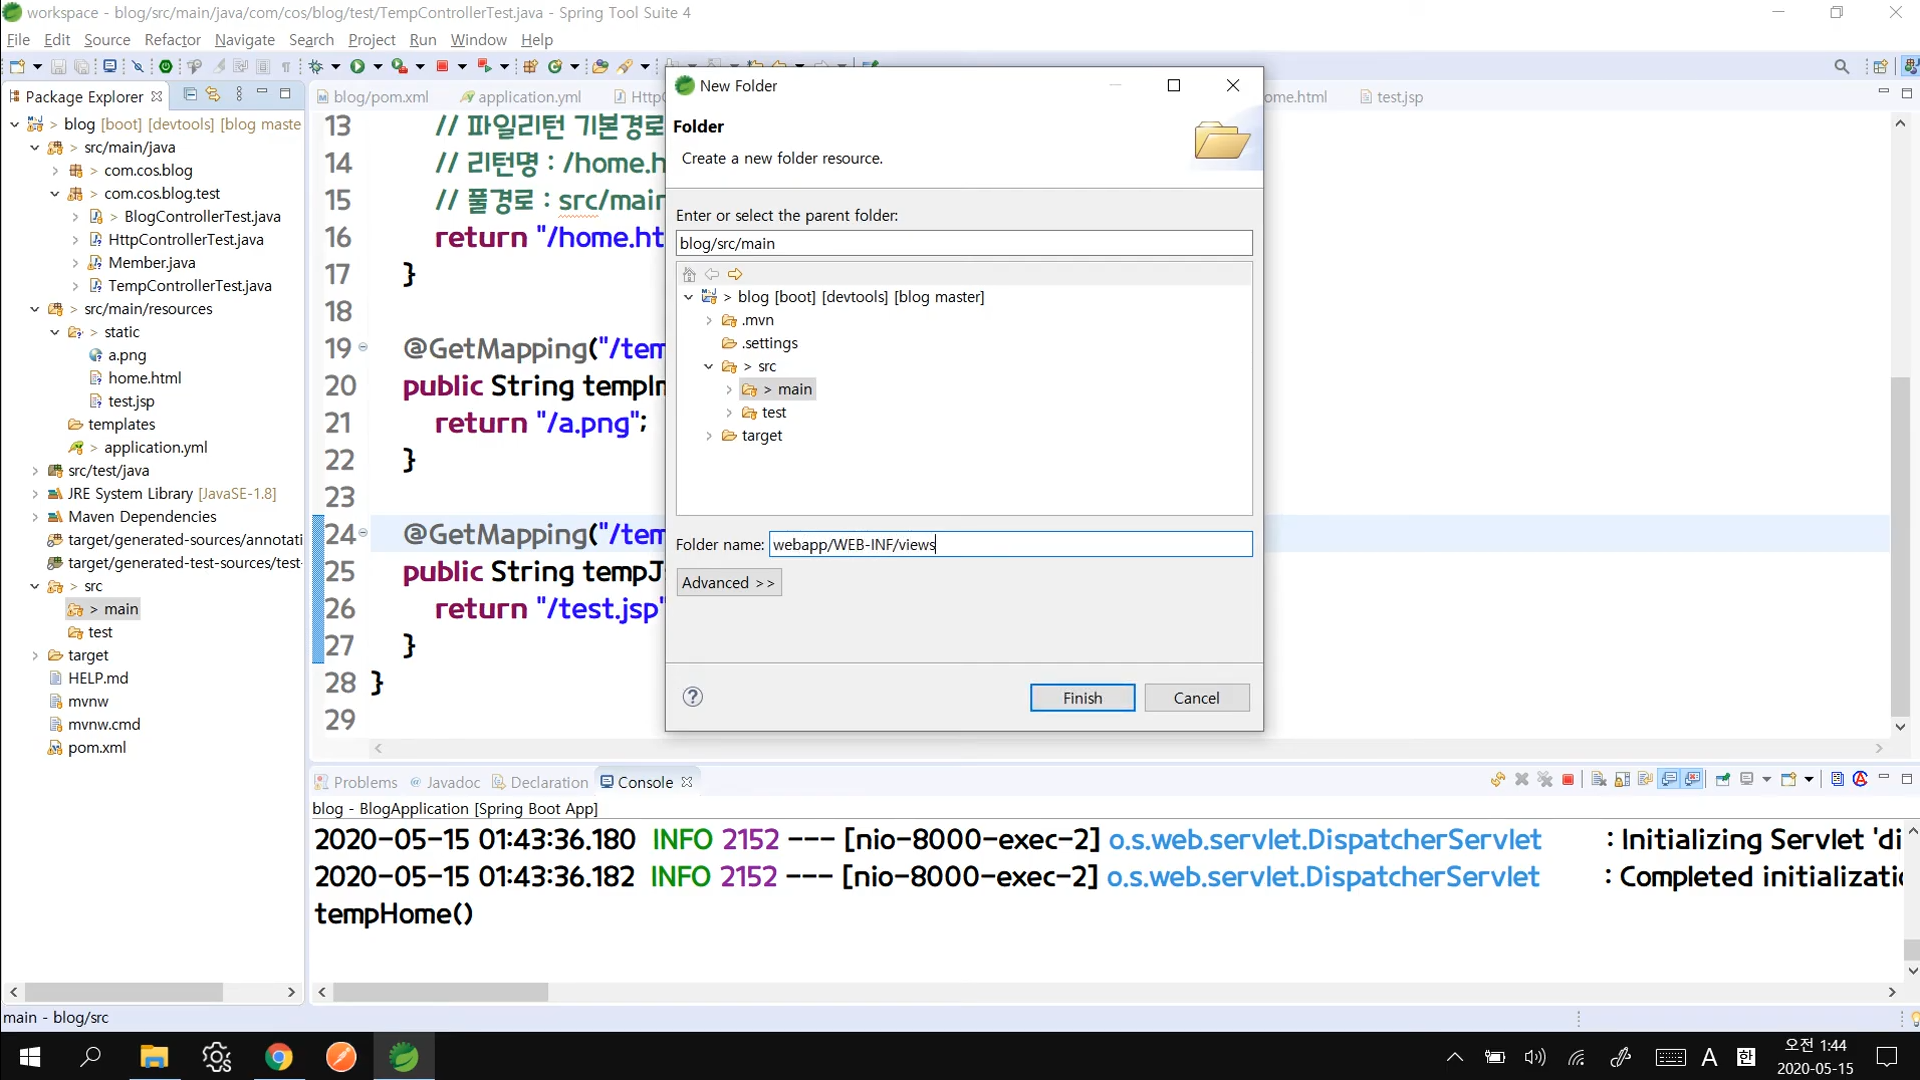Click the Console horizontal scrollbar thumb
Viewport: 1920px width, 1080px height.
click(440, 992)
